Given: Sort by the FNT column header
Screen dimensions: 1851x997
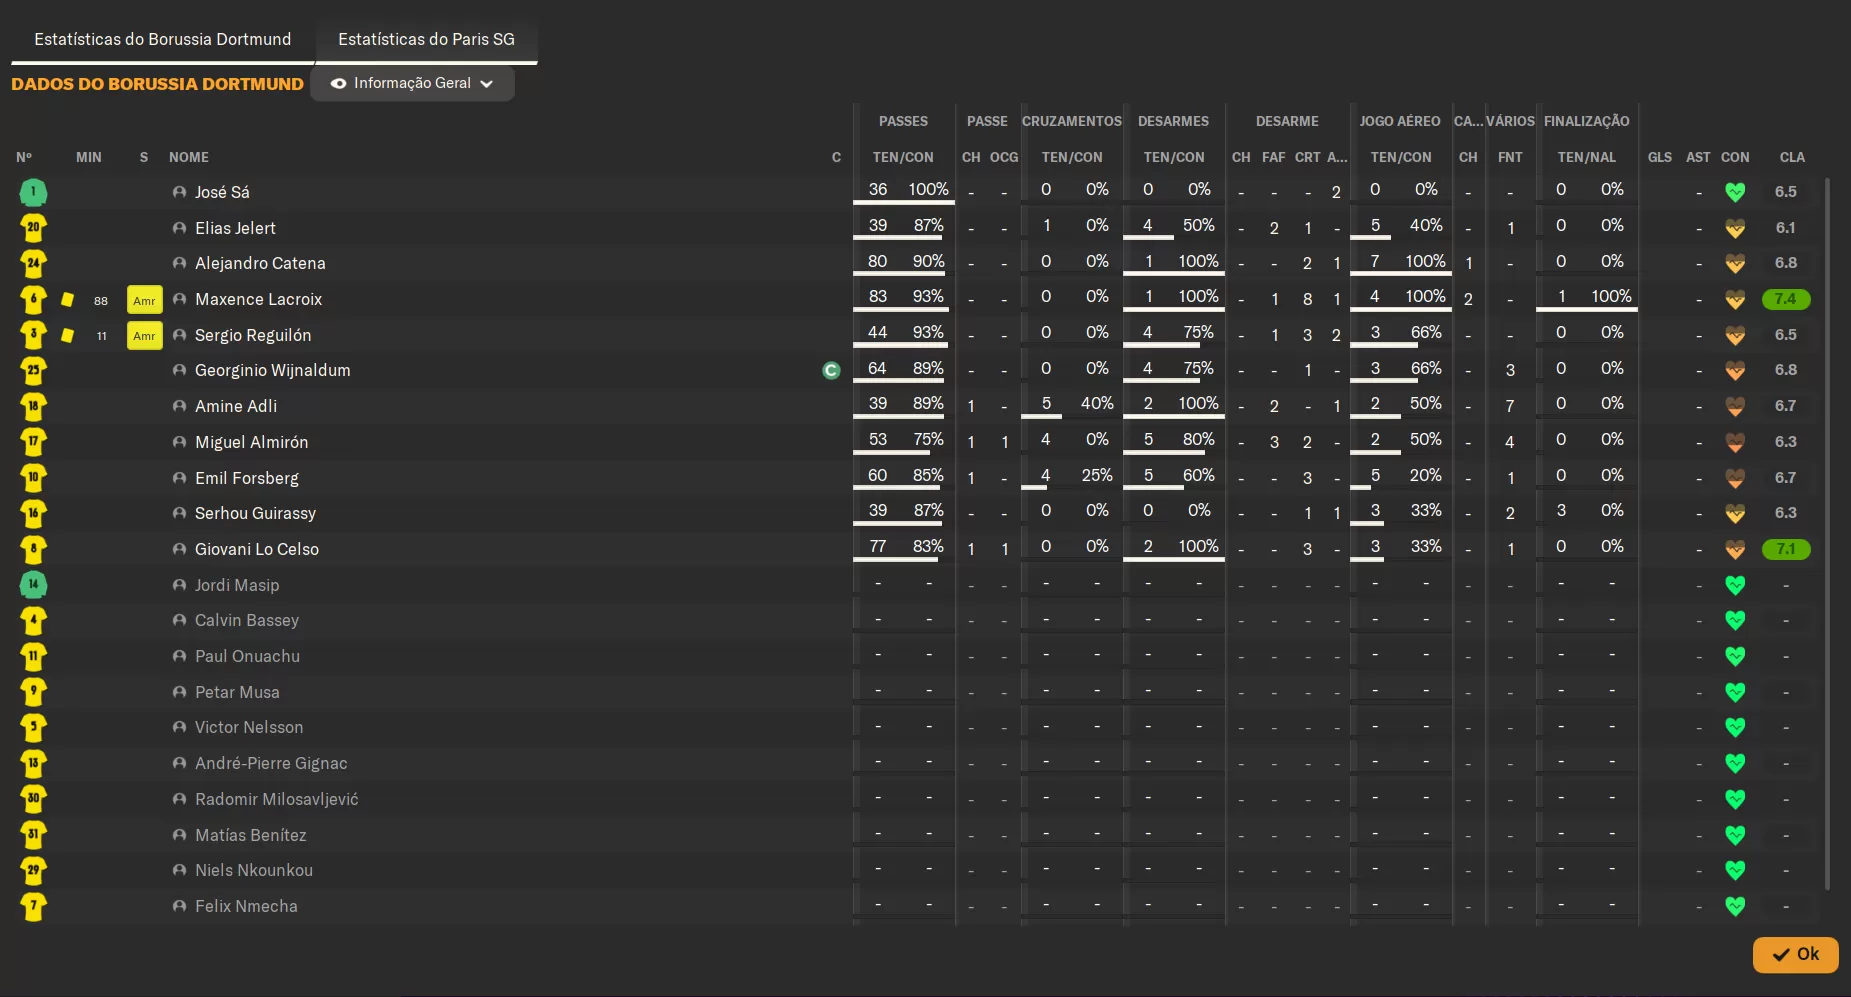Looking at the screenshot, I should tap(1510, 157).
